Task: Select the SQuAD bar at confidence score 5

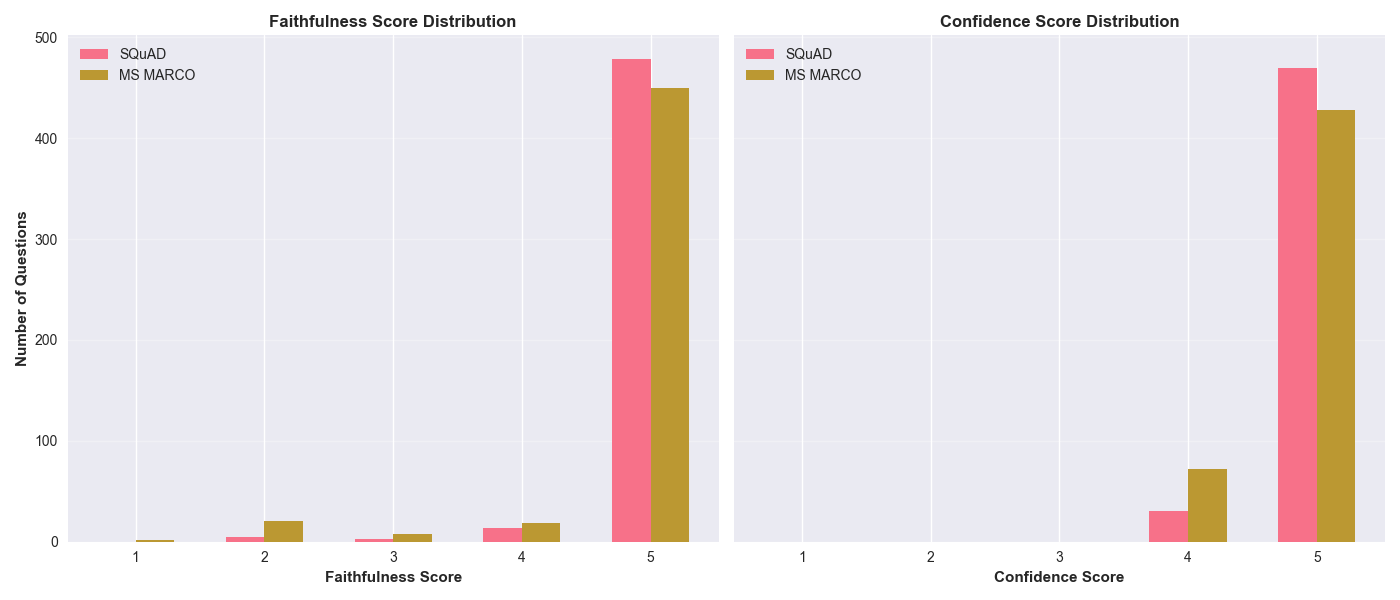Action: 1297,305
